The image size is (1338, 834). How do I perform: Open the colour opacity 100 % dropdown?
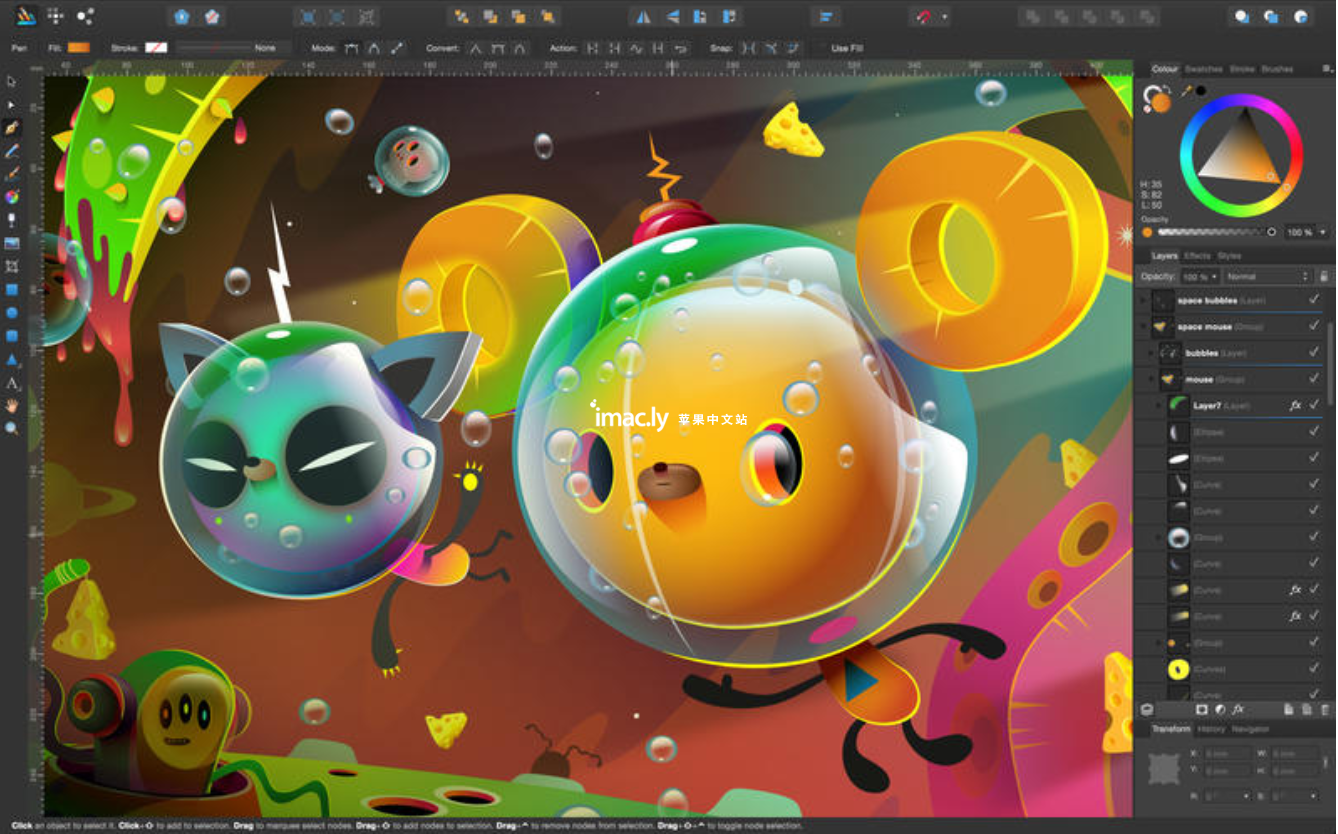coord(1308,232)
